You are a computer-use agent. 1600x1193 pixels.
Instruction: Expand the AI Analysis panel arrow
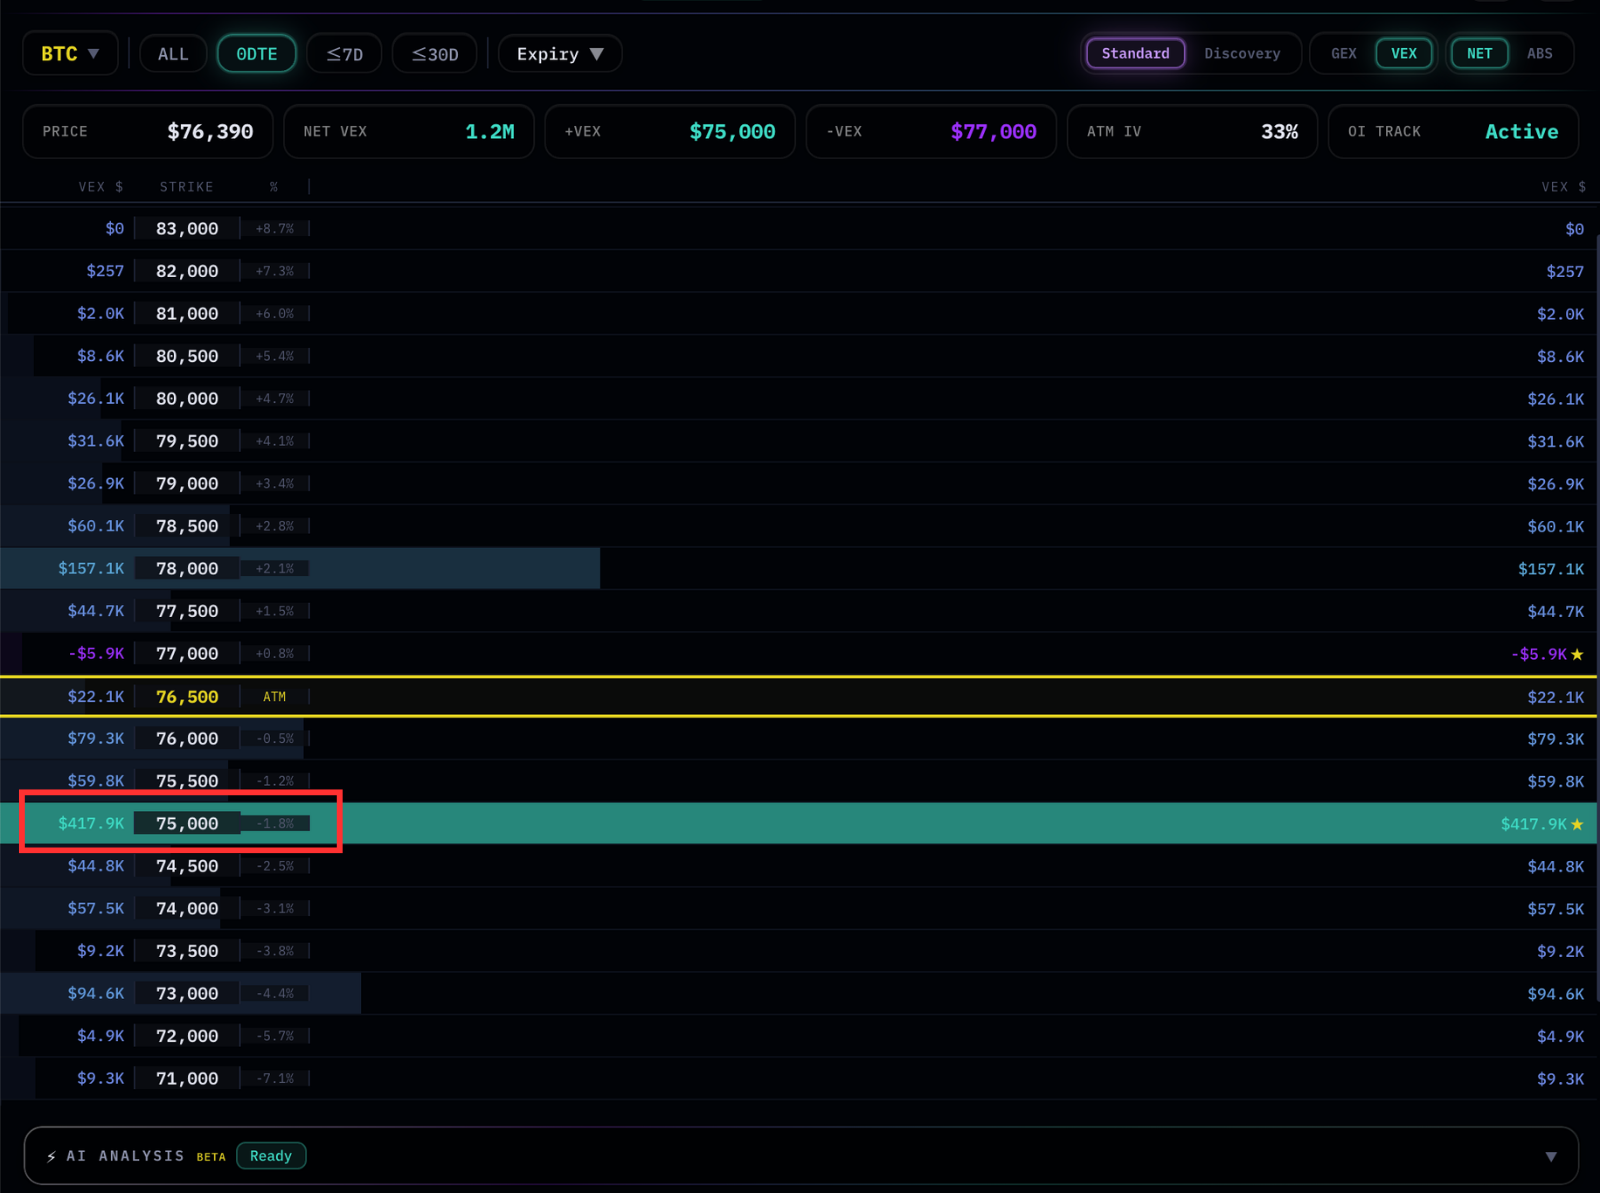click(x=1551, y=1156)
